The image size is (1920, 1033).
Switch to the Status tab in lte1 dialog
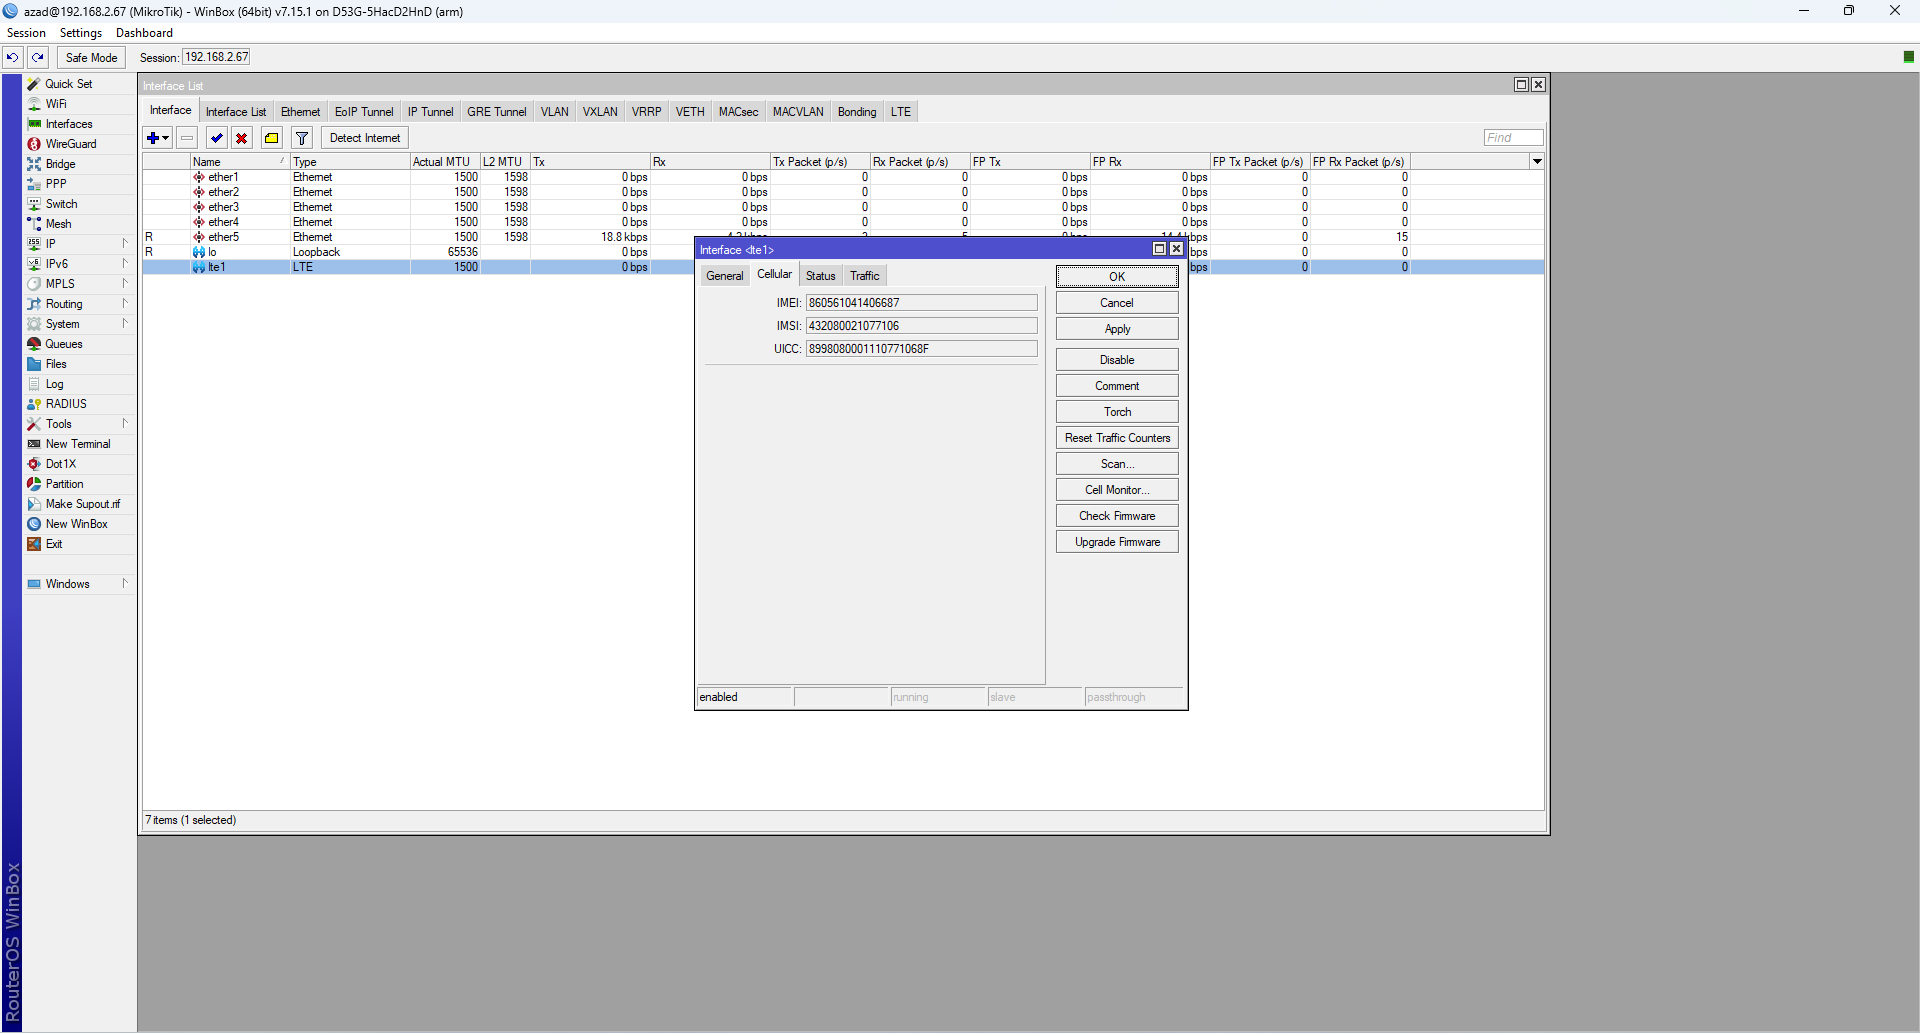pos(820,276)
